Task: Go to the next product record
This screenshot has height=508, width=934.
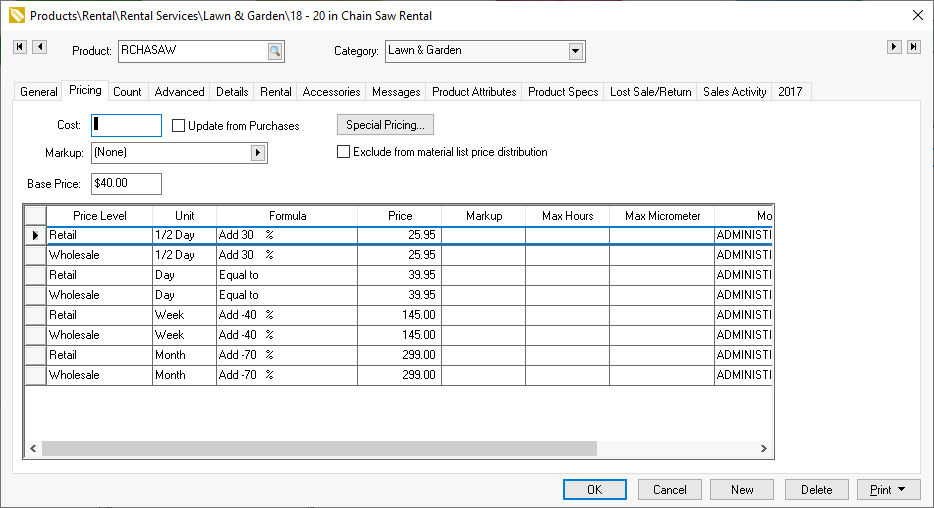Action: 895,47
